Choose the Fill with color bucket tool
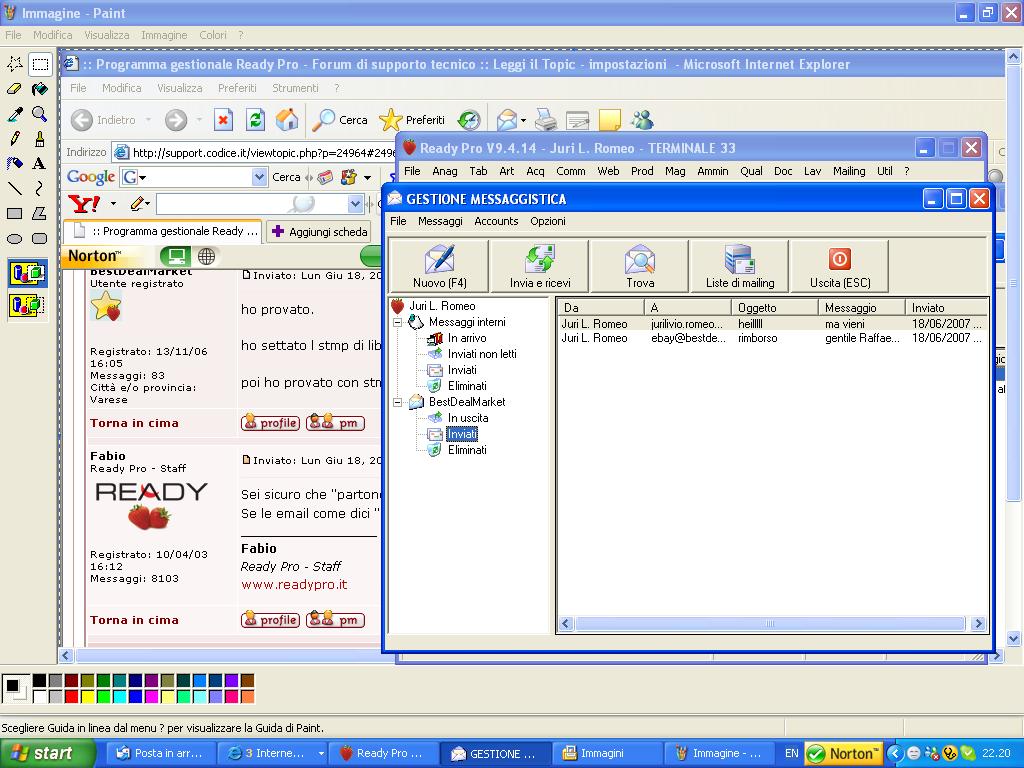Image resolution: width=1024 pixels, height=768 pixels. pos(40,89)
